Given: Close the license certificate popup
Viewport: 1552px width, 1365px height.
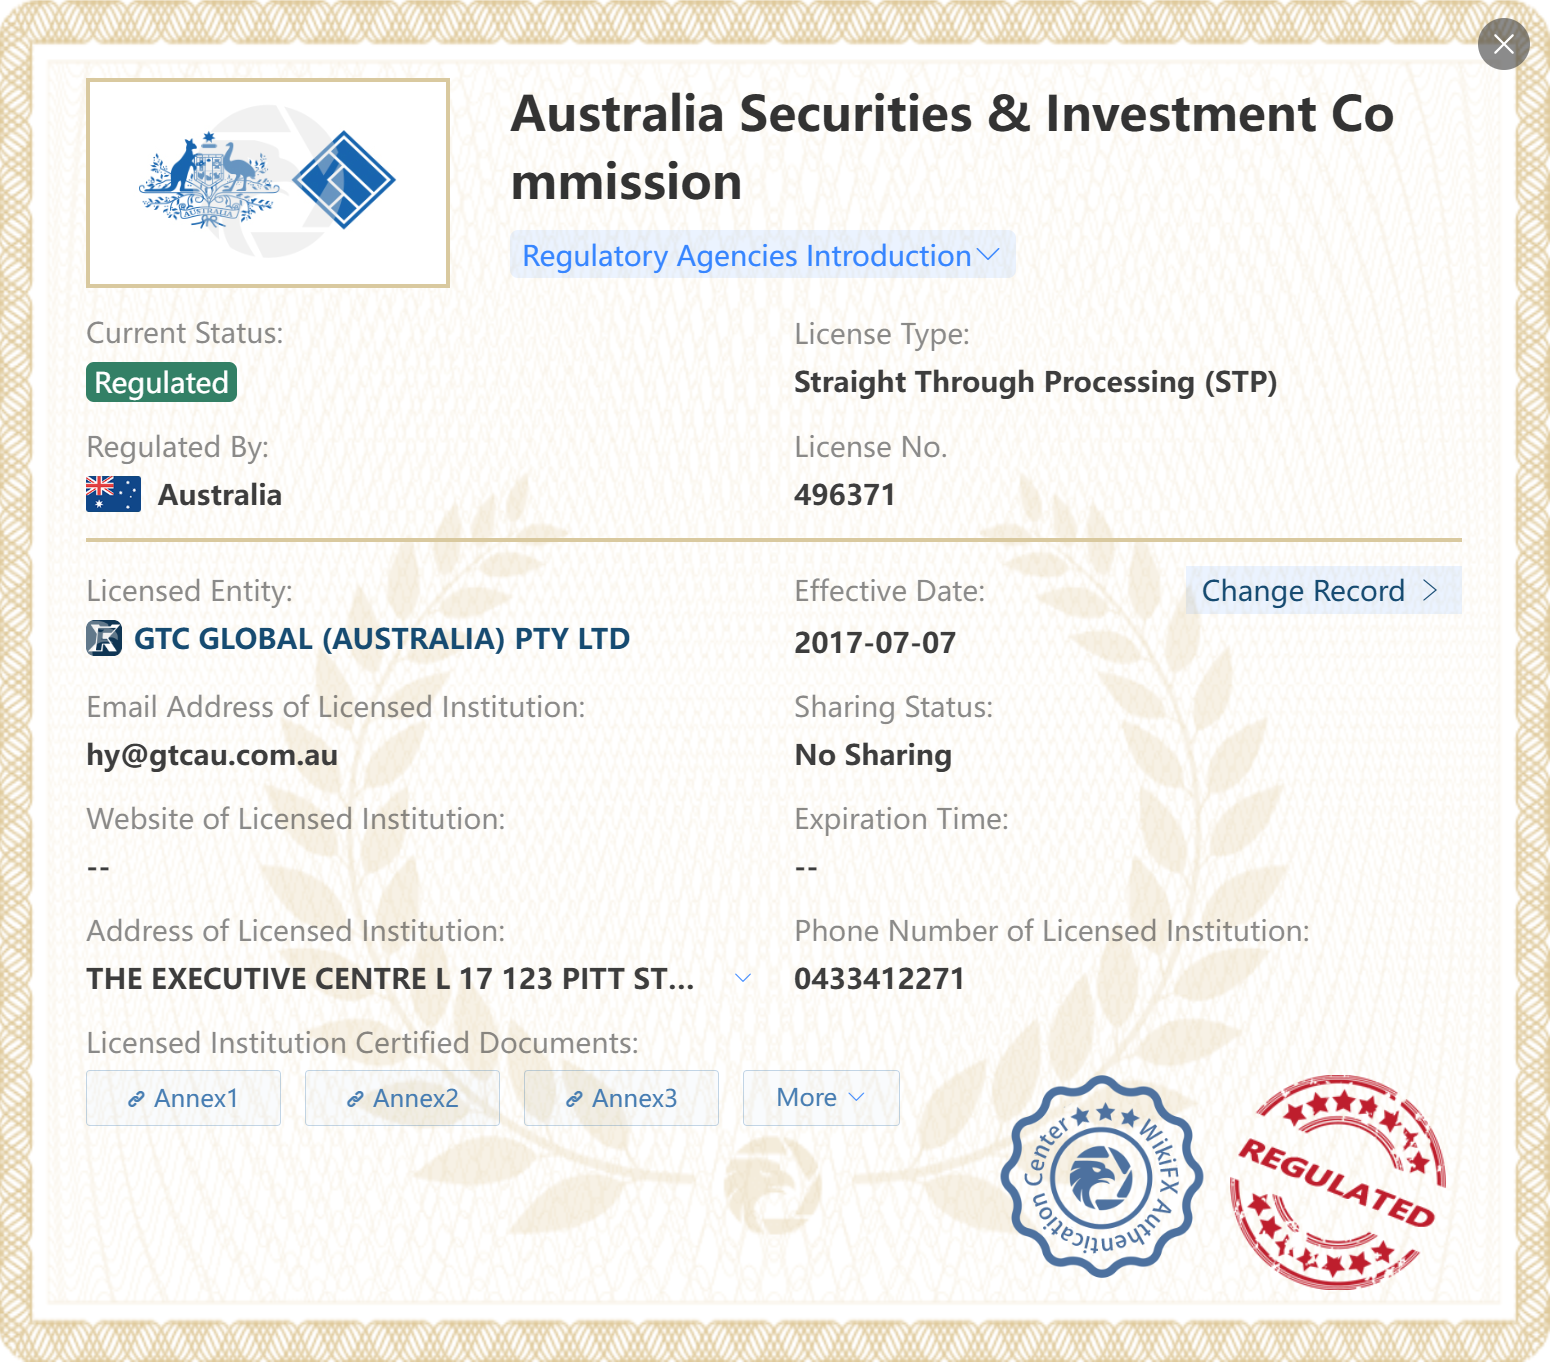Looking at the screenshot, I should (x=1502, y=45).
